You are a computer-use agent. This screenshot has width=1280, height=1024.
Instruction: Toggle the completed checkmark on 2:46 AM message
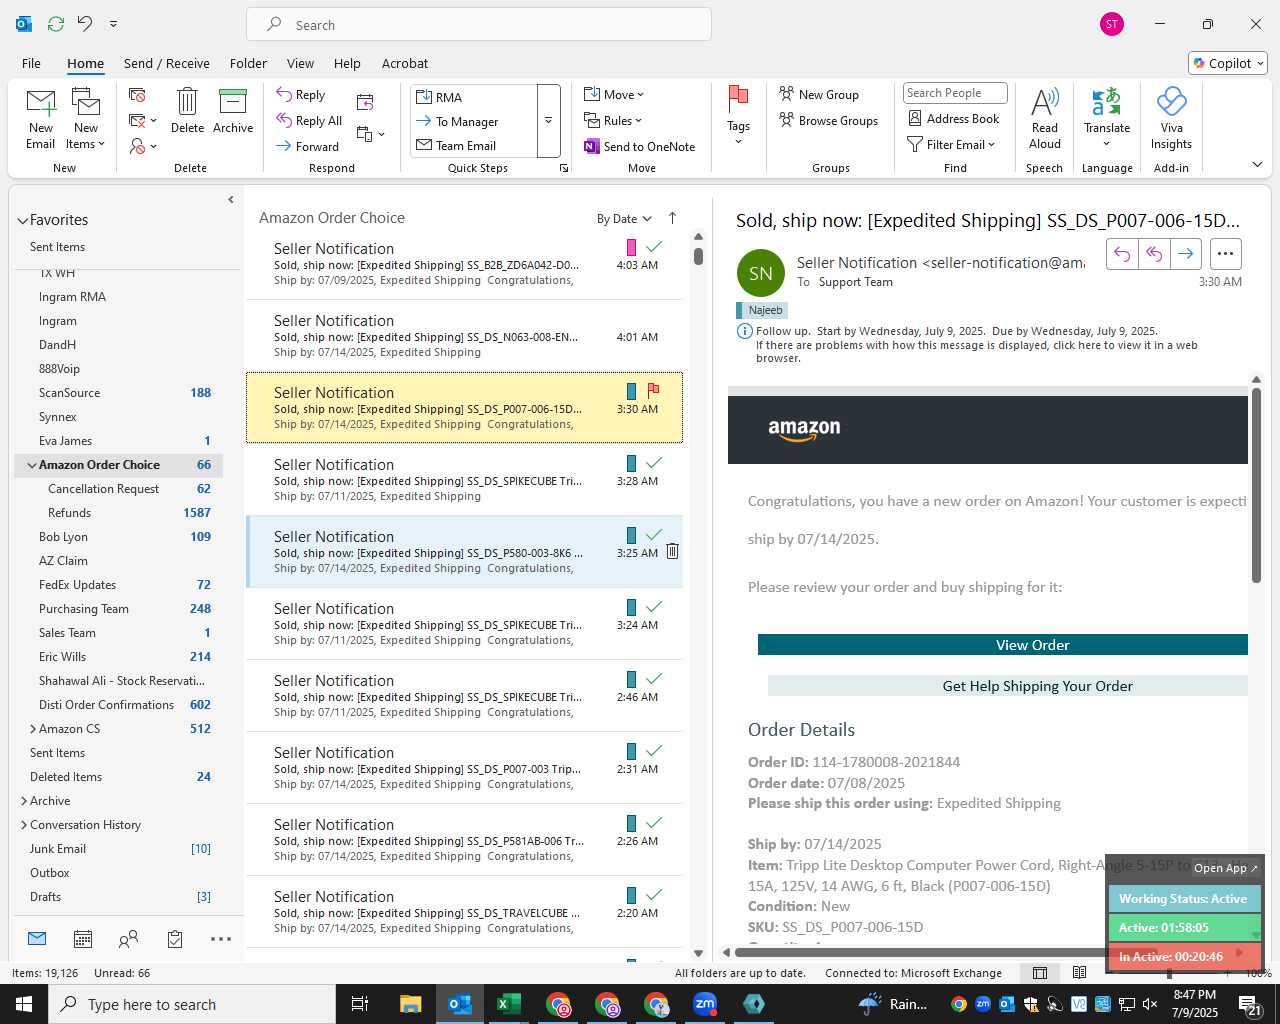653,679
